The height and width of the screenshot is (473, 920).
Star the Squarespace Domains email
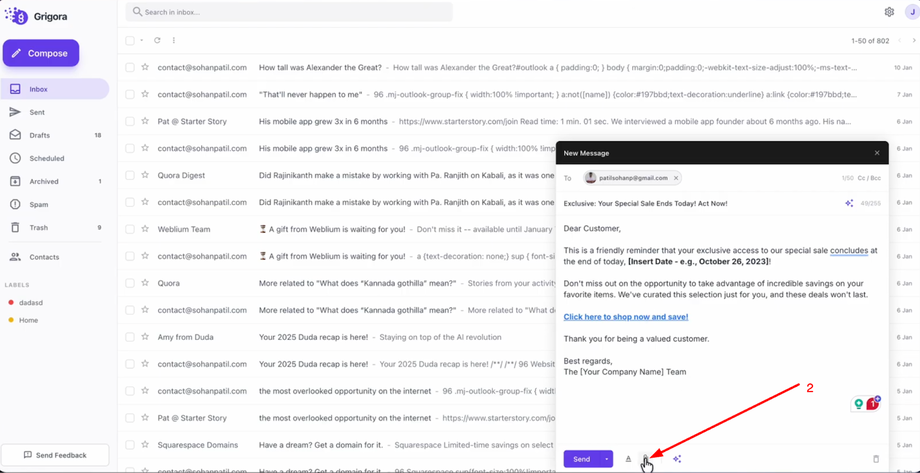tap(145, 445)
